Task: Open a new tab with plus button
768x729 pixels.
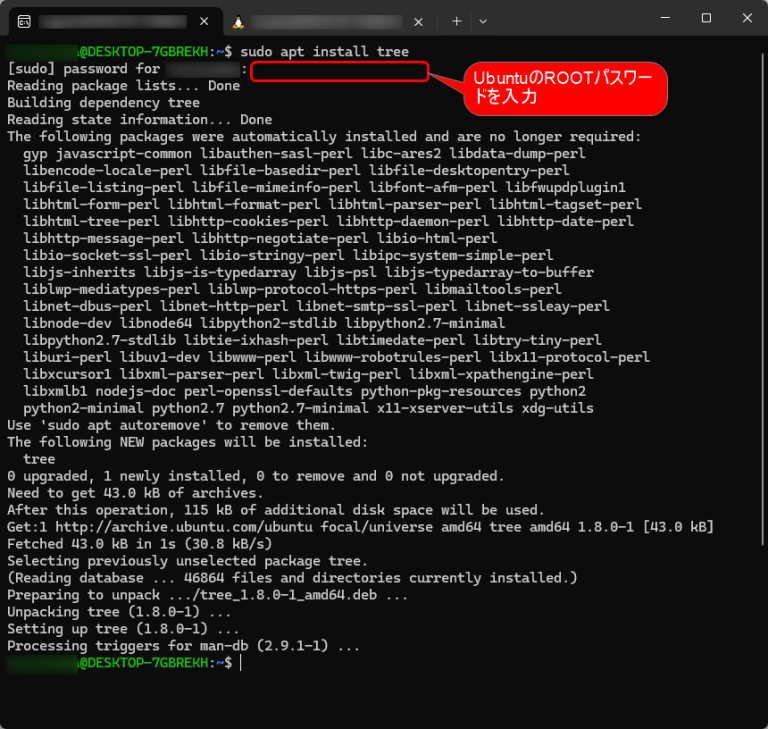Action: pyautogui.click(x=456, y=22)
